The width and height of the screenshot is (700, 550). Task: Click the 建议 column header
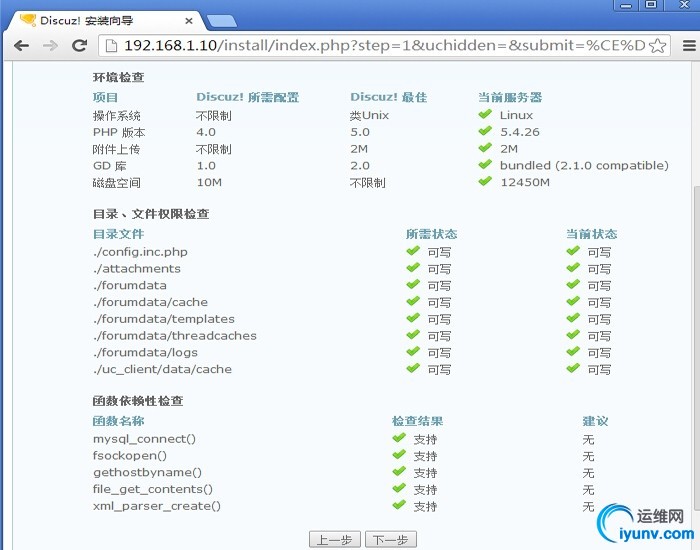coord(595,421)
